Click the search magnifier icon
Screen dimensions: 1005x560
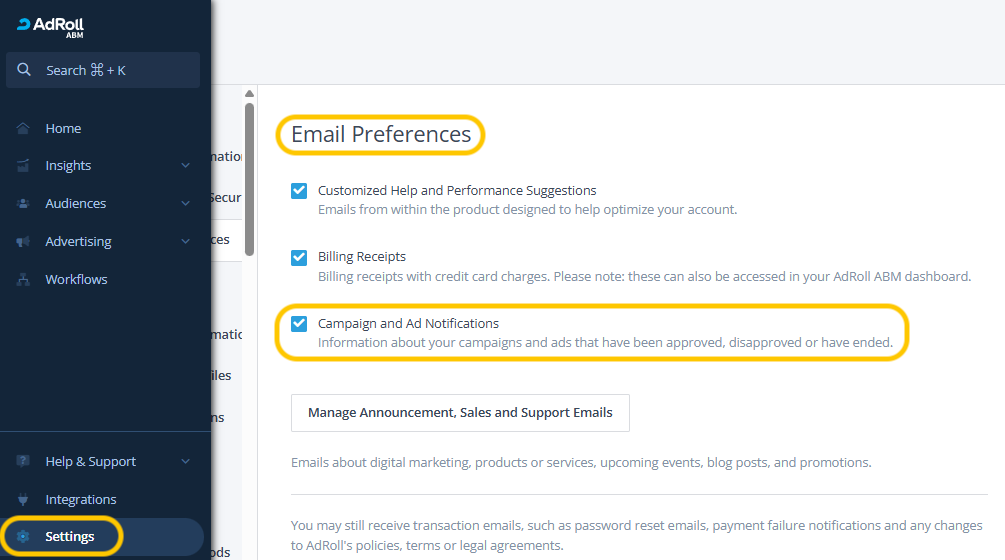click(24, 70)
